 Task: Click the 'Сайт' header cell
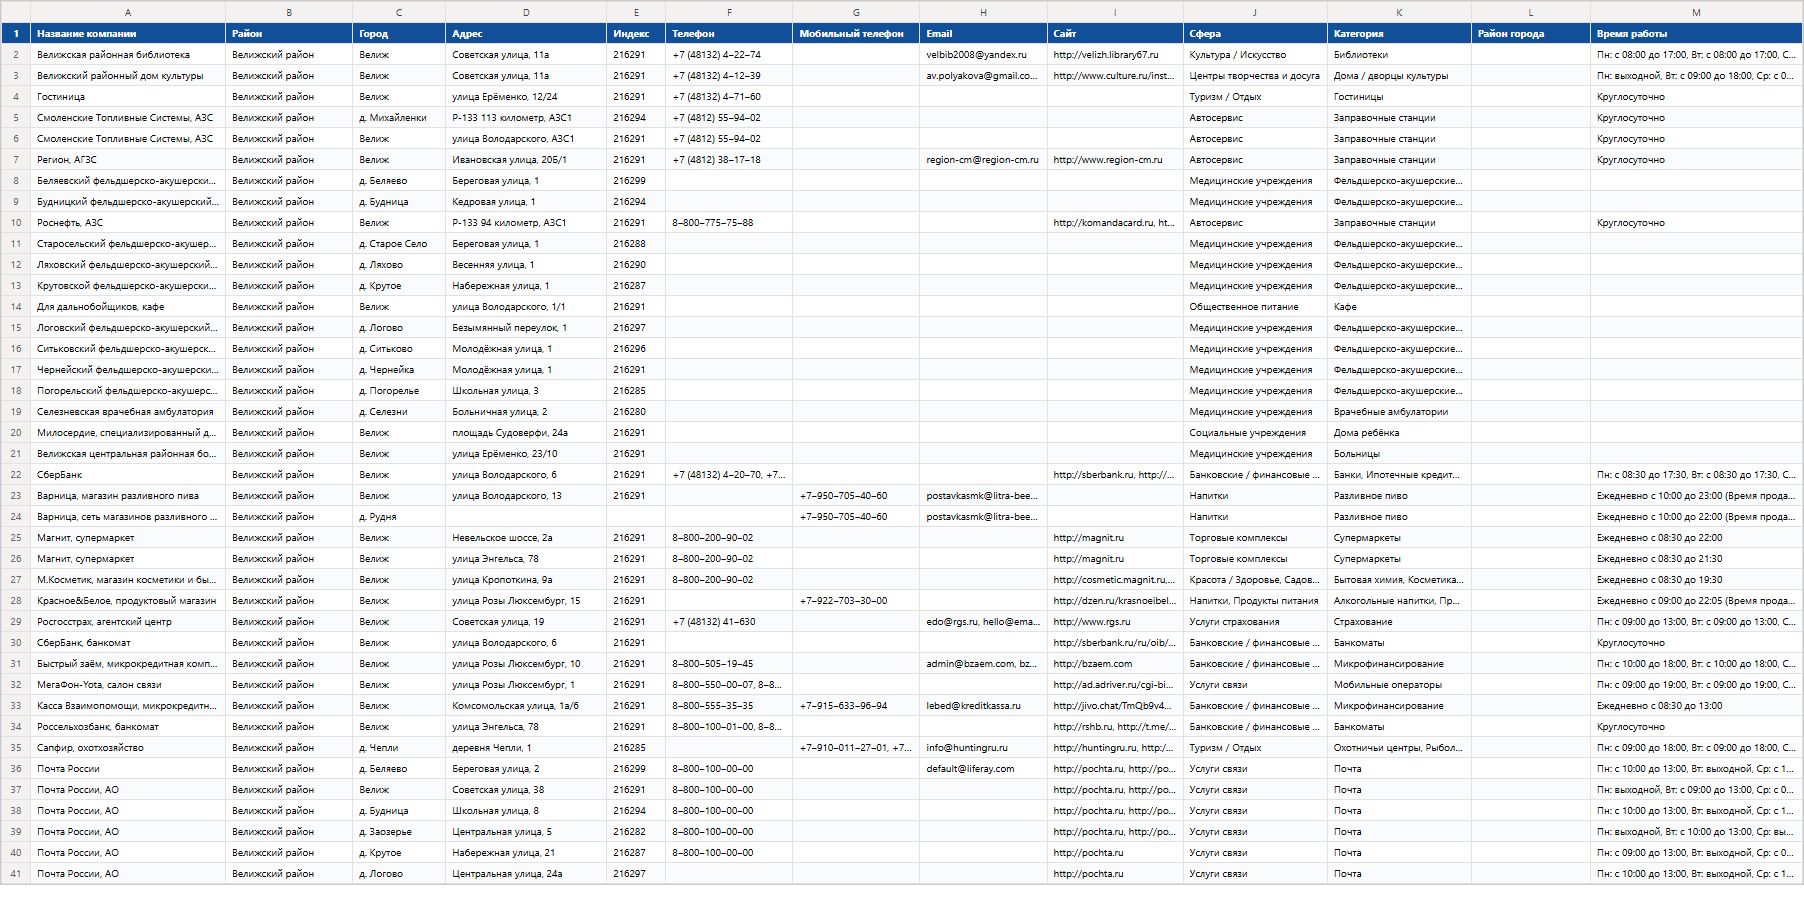(x=1115, y=33)
